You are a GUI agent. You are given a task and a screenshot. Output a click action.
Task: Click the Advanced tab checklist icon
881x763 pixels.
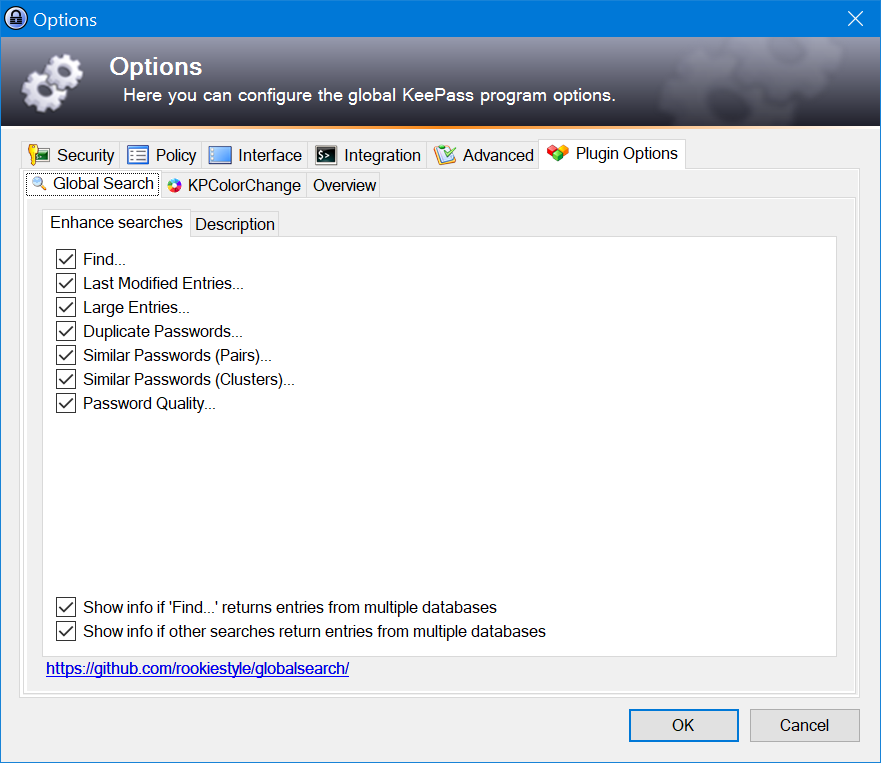(445, 155)
